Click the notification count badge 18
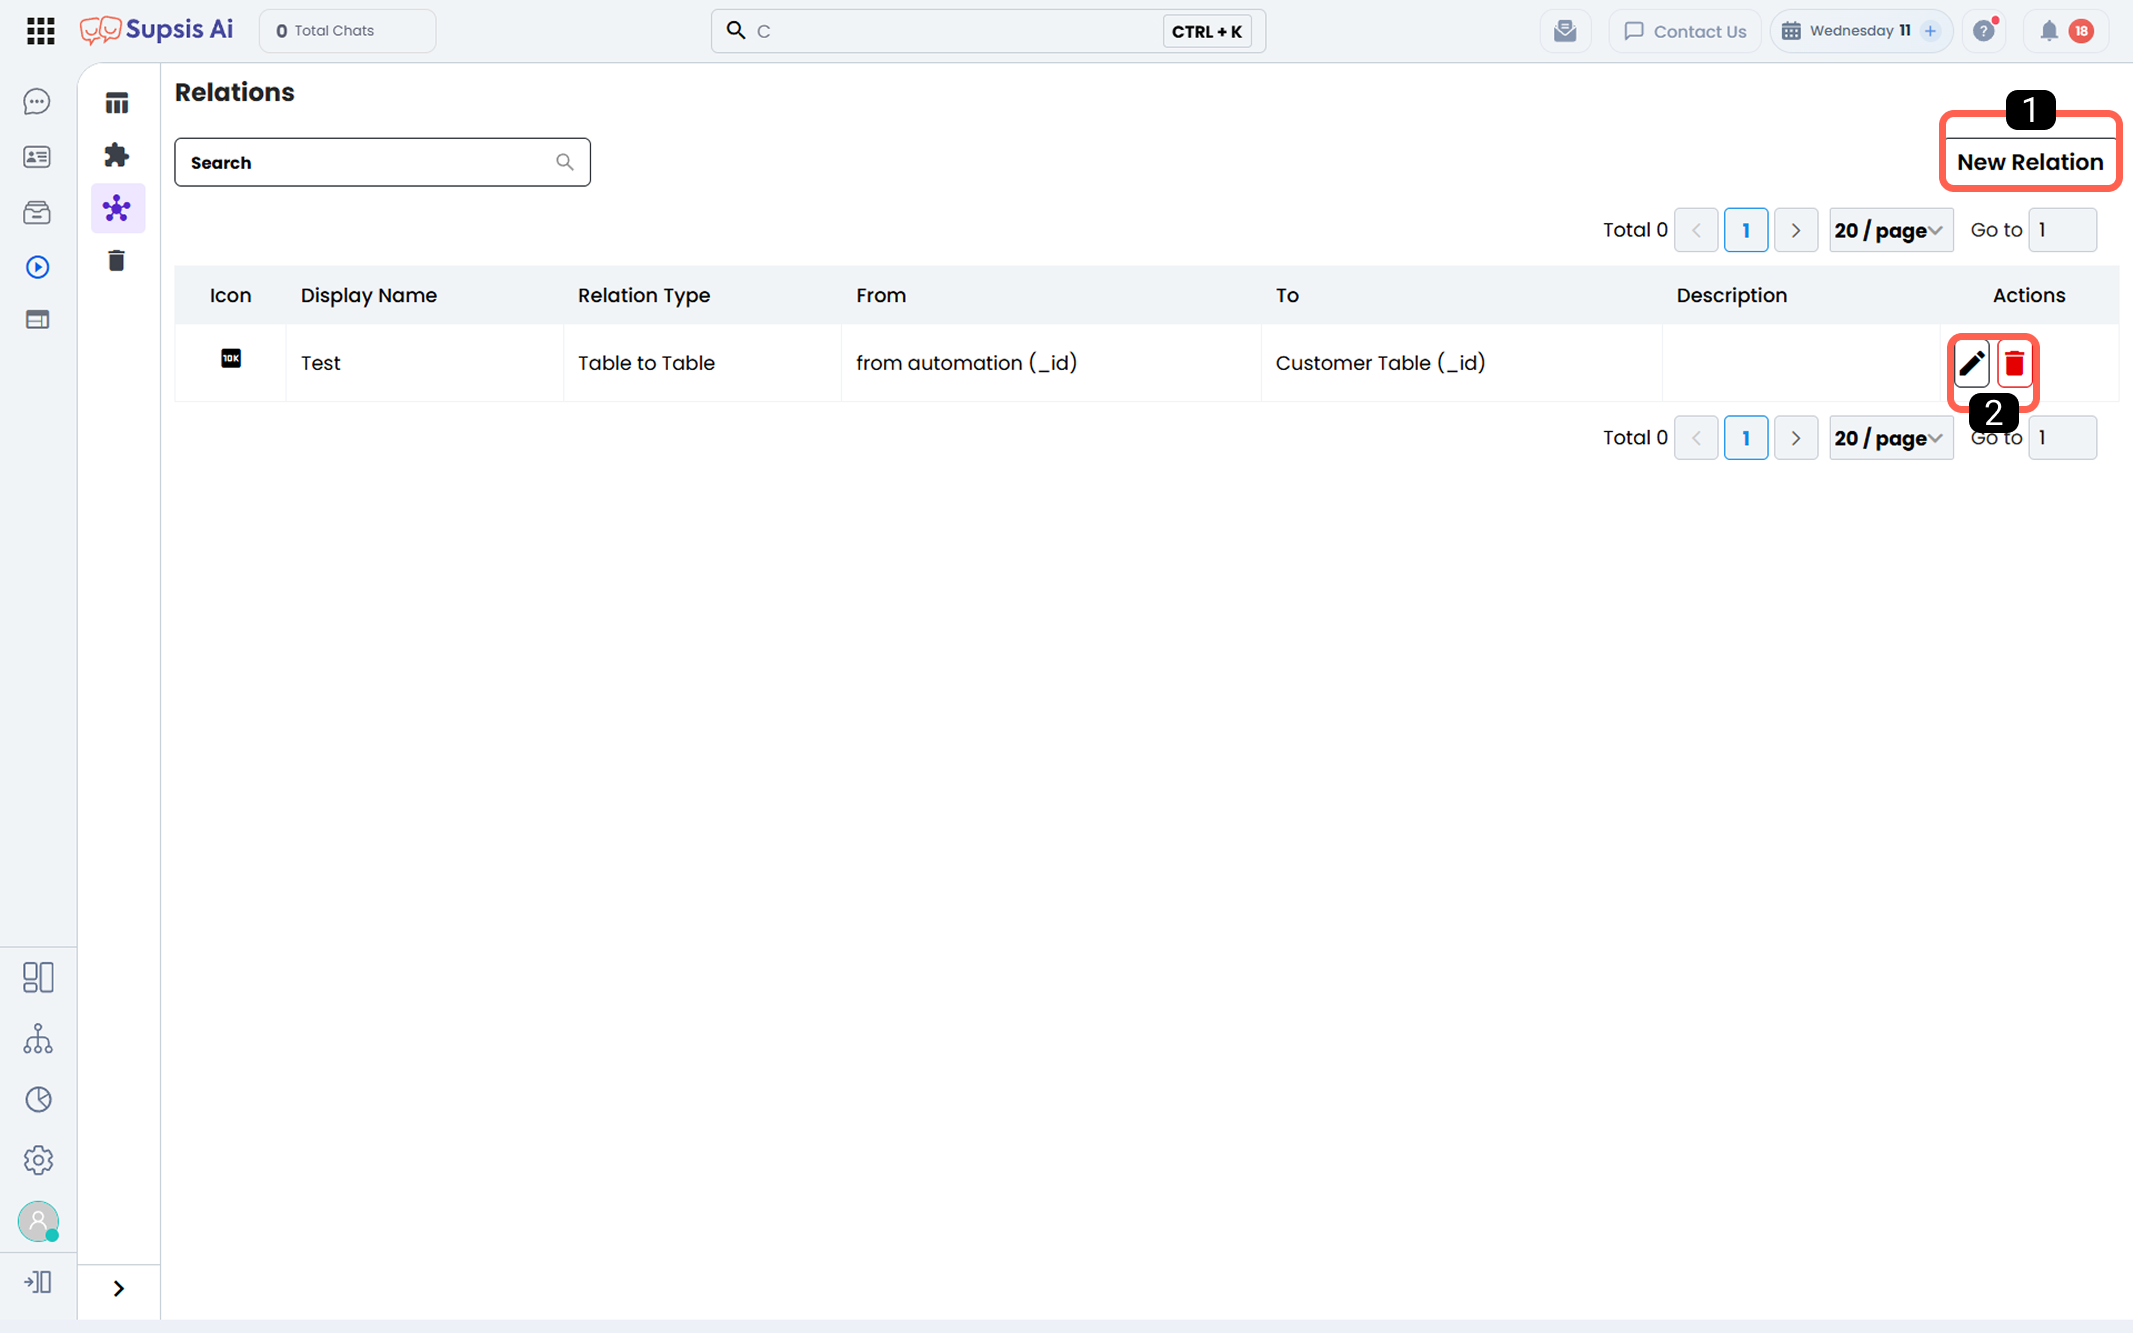Viewport: 2133px width, 1333px height. click(2081, 31)
